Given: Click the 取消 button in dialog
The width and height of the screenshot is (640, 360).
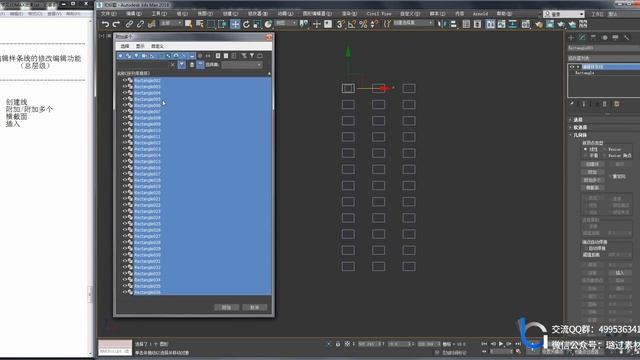Looking at the screenshot, I should (254, 307).
